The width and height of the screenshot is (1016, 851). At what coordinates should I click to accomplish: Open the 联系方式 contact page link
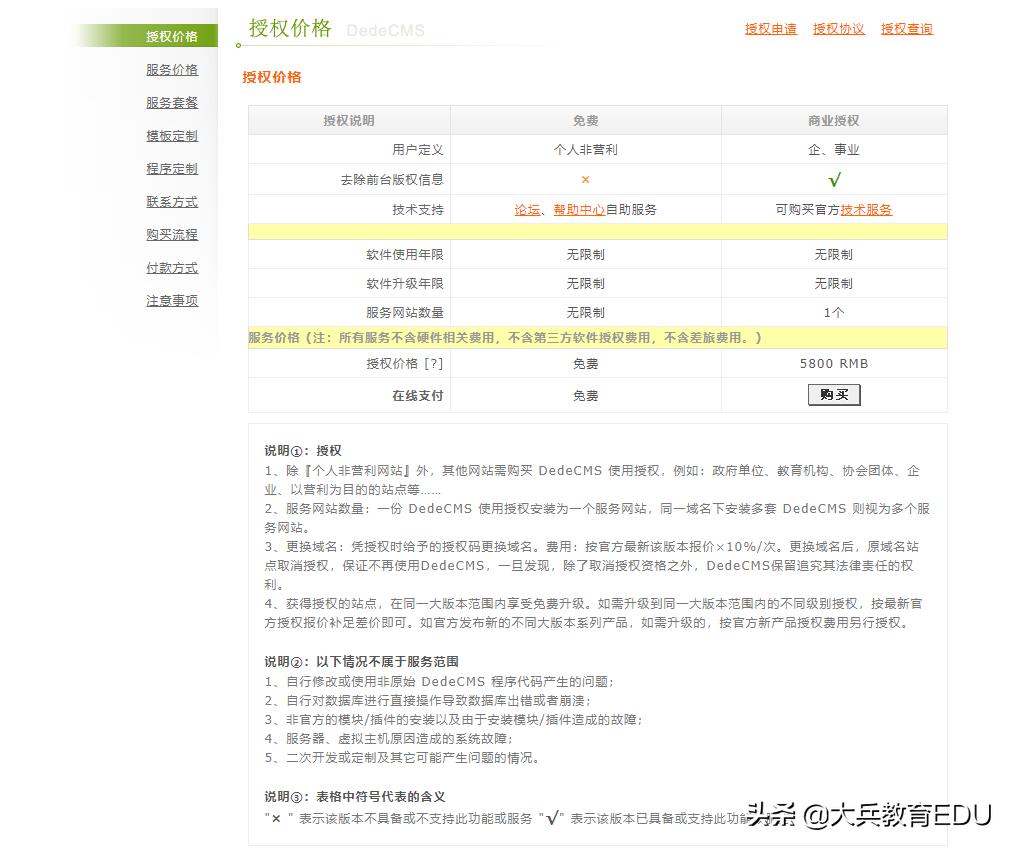click(171, 201)
